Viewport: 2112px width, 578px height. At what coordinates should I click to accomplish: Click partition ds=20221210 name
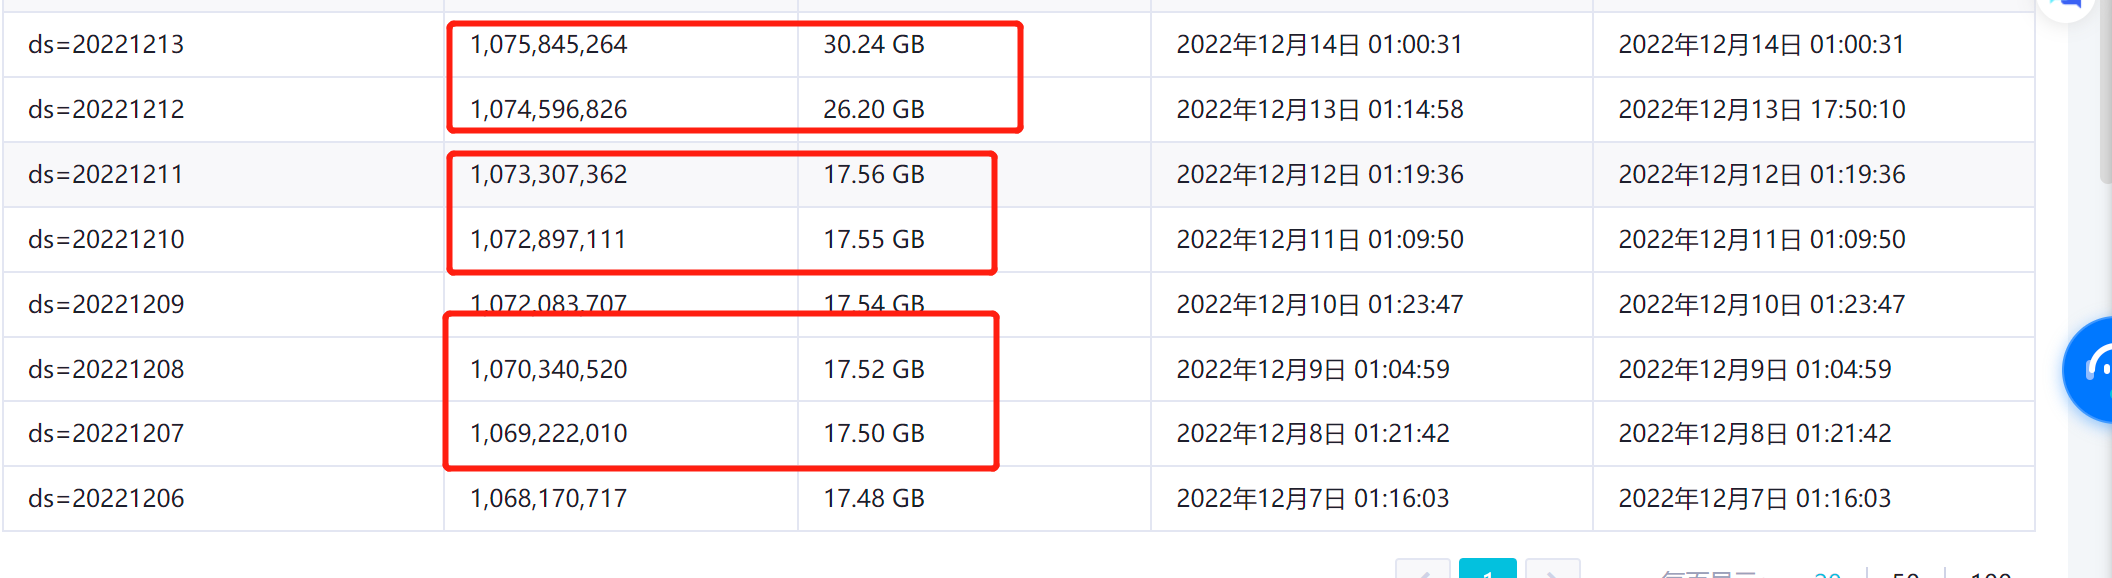(x=106, y=240)
